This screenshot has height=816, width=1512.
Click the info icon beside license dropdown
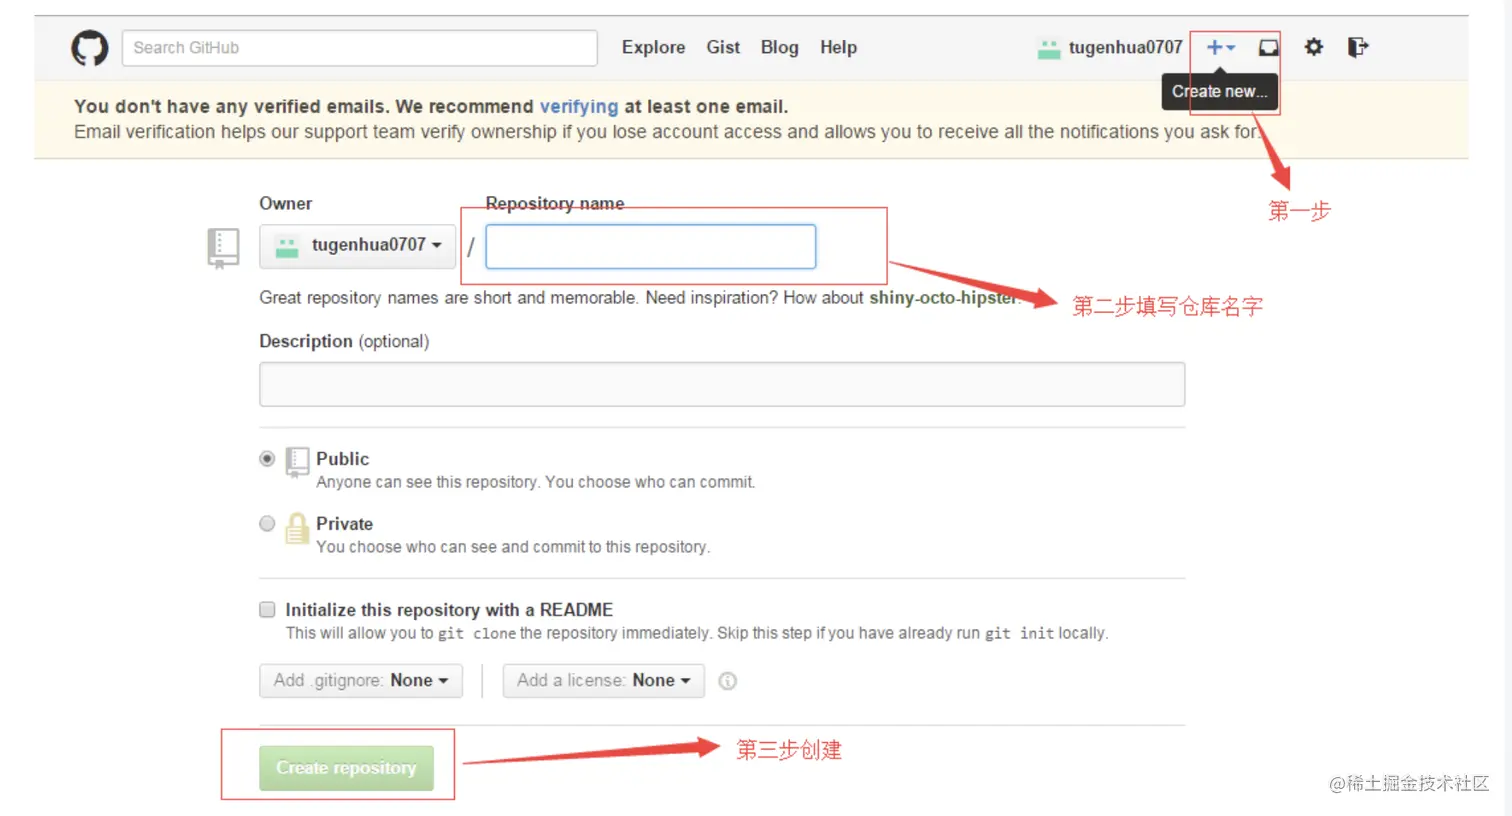coord(728,681)
